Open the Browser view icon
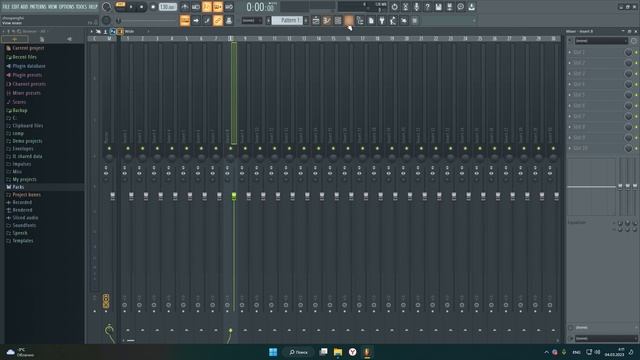This screenshot has width=640, height=360. [x=360, y=20]
